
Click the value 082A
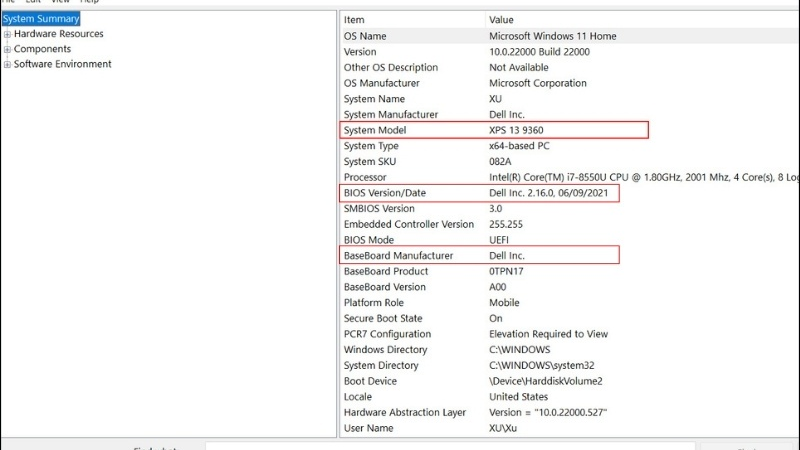500,162
